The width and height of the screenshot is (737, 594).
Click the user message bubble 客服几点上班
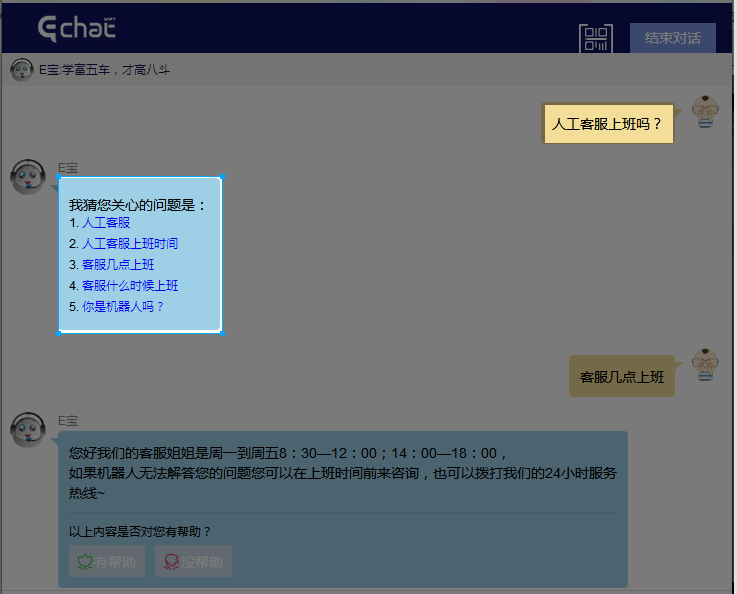tap(621, 376)
